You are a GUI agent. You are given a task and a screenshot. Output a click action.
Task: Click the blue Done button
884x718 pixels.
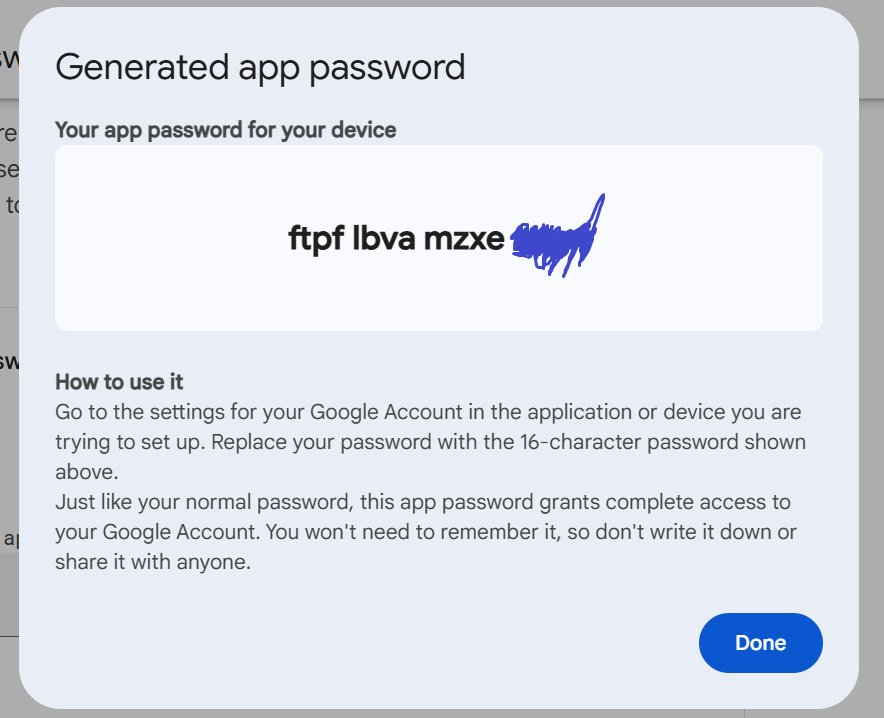coord(761,642)
